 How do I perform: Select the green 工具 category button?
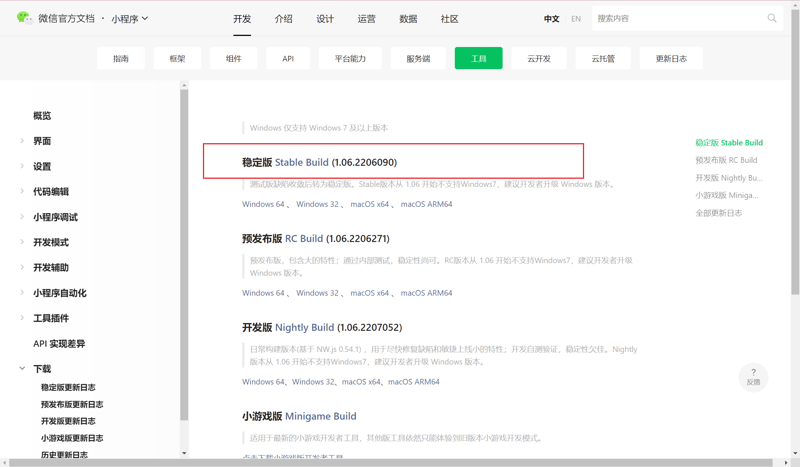479,58
